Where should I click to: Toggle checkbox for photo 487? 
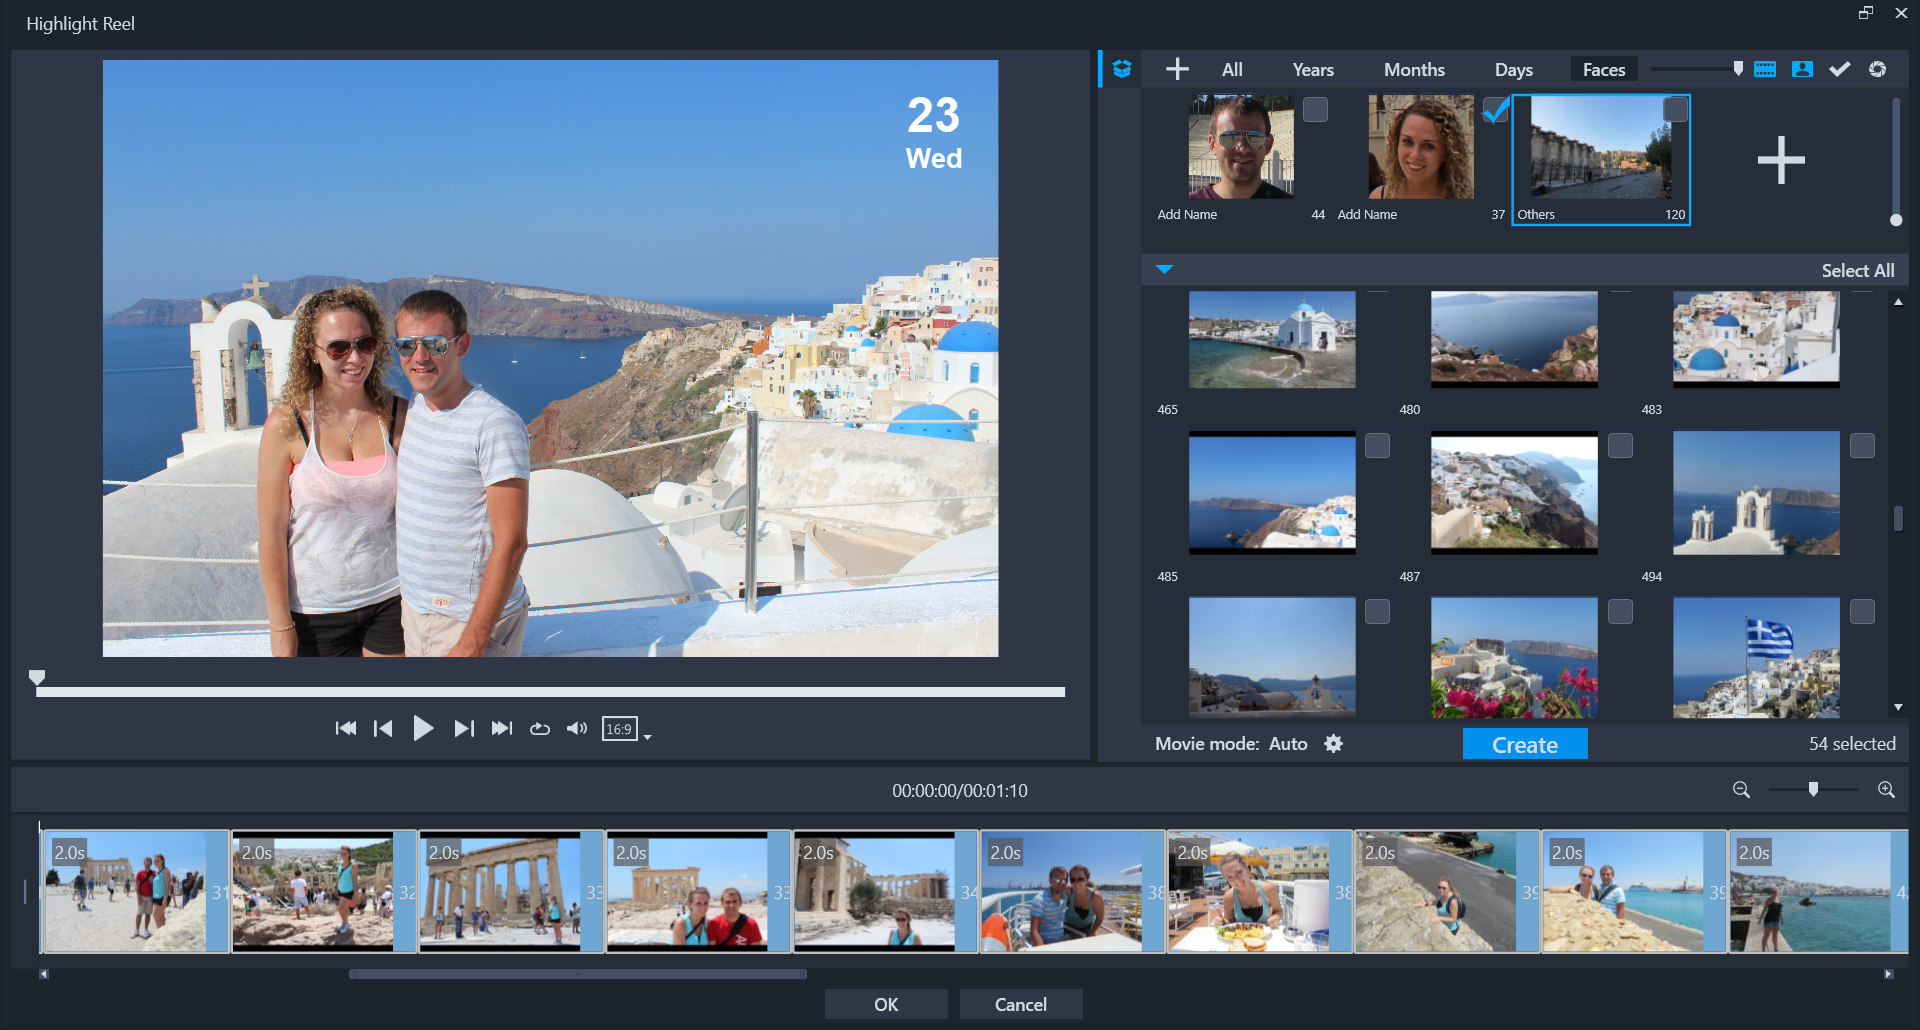coord(1620,445)
